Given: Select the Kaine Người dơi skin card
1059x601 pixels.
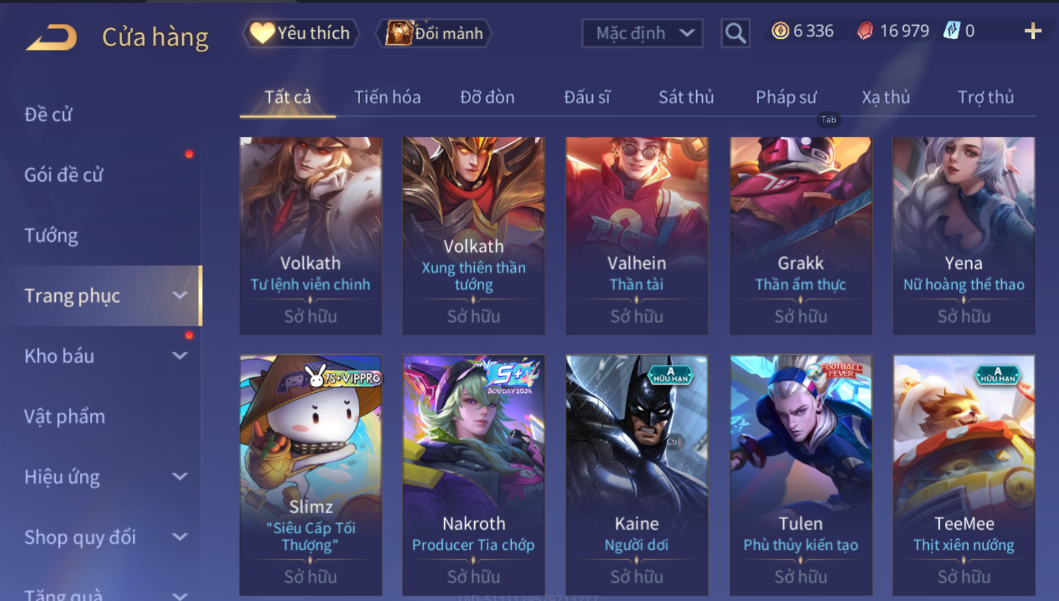Looking at the screenshot, I should [637, 475].
